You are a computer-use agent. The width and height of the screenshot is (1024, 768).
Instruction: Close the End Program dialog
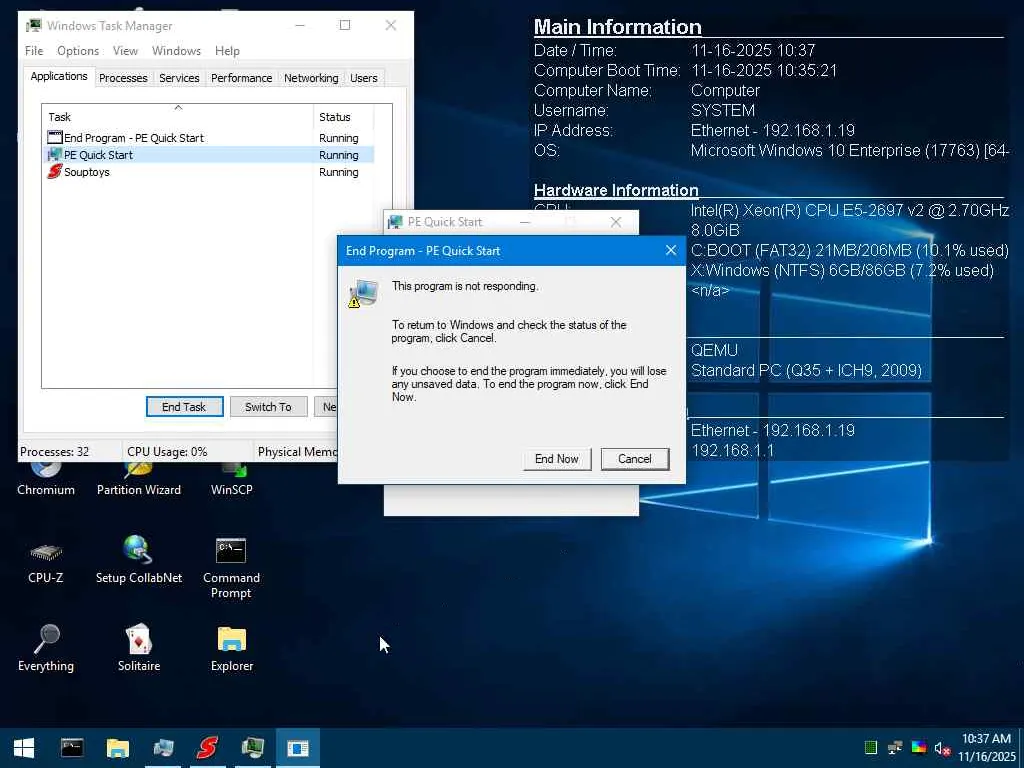click(x=671, y=251)
